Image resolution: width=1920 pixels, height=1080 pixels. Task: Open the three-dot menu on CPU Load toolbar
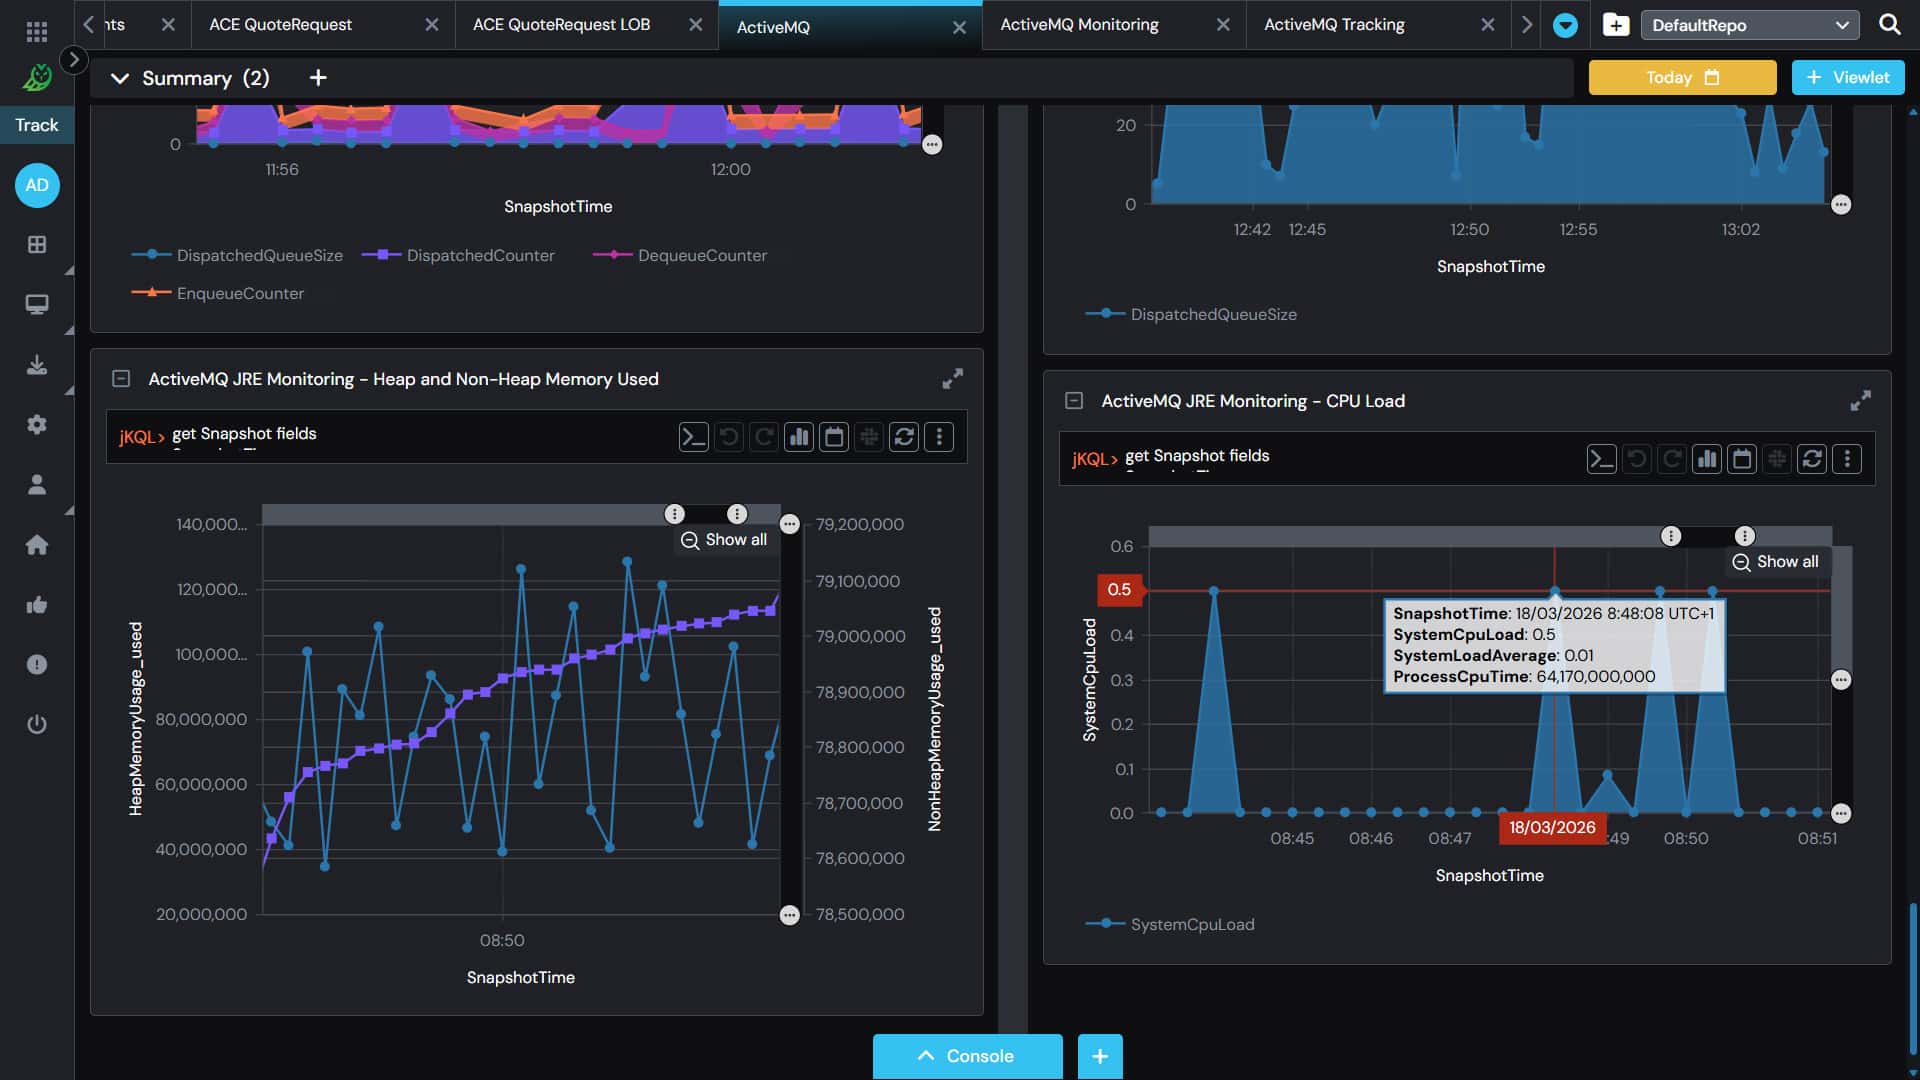click(x=1847, y=459)
